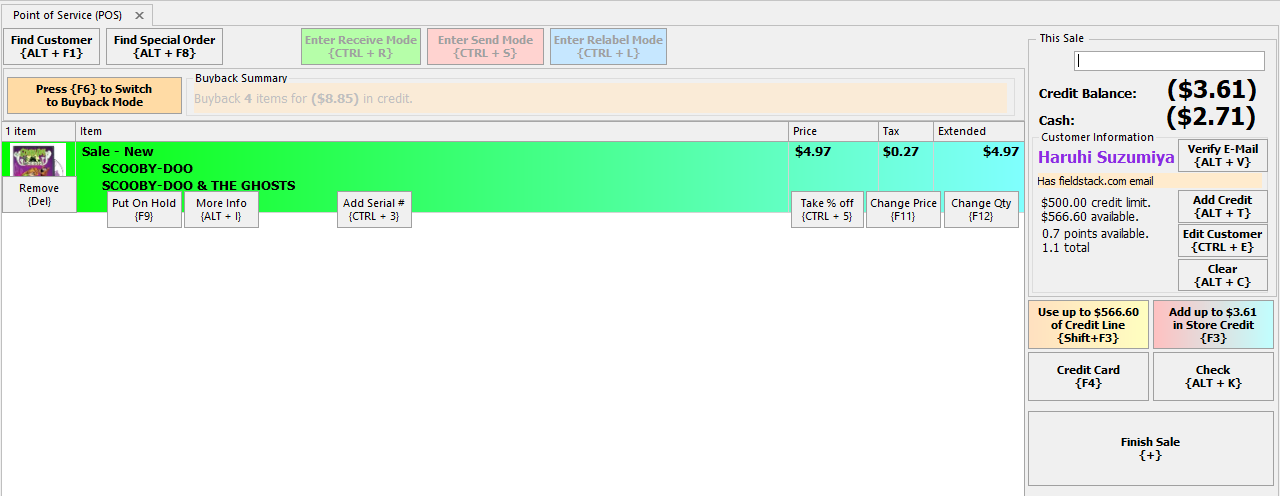
Task: Click the Cash ($2.71) amount
Action: pyautogui.click(x=1211, y=116)
